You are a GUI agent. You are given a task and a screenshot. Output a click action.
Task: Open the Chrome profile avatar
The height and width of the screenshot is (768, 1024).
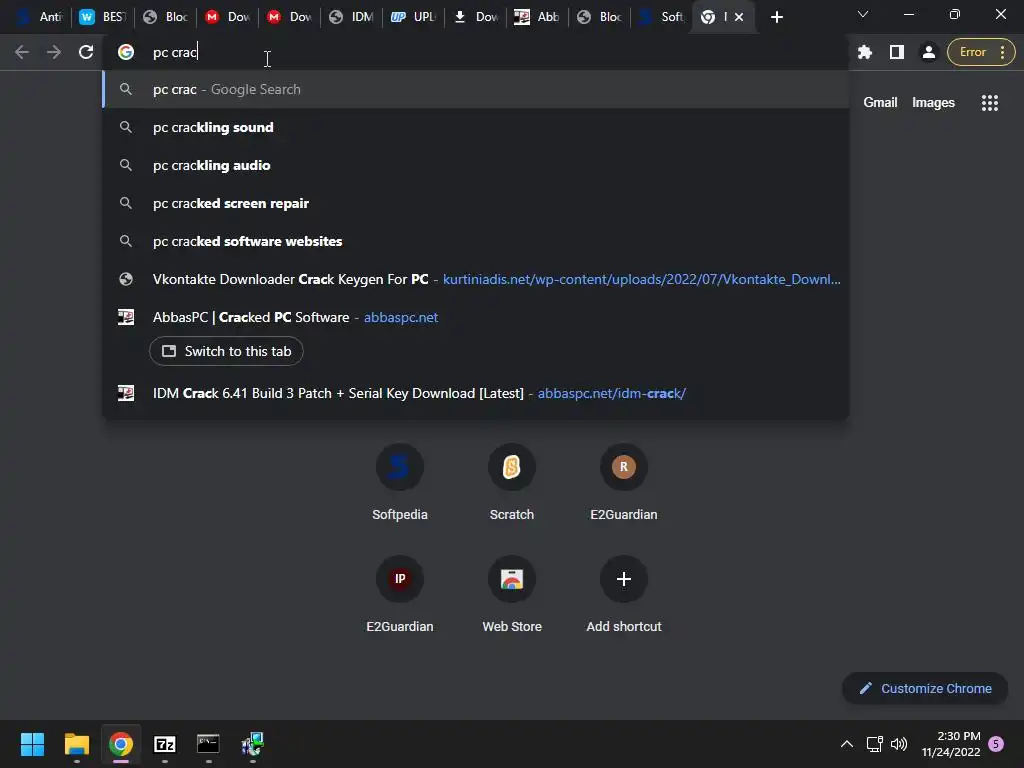coord(928,52)
